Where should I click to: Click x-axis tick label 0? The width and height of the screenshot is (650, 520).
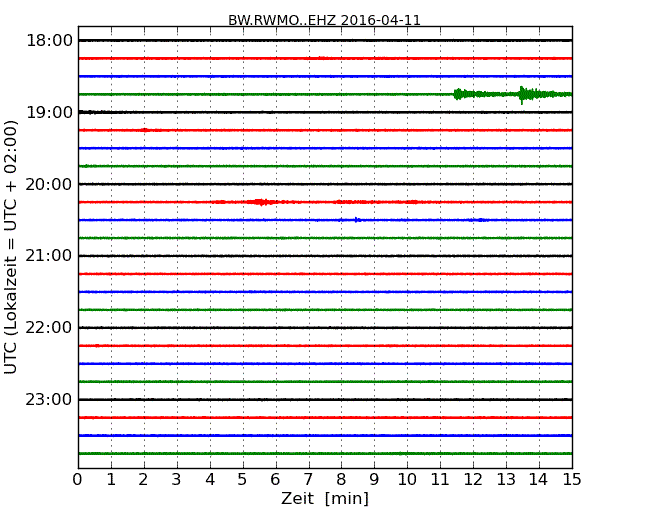point(78,480)
